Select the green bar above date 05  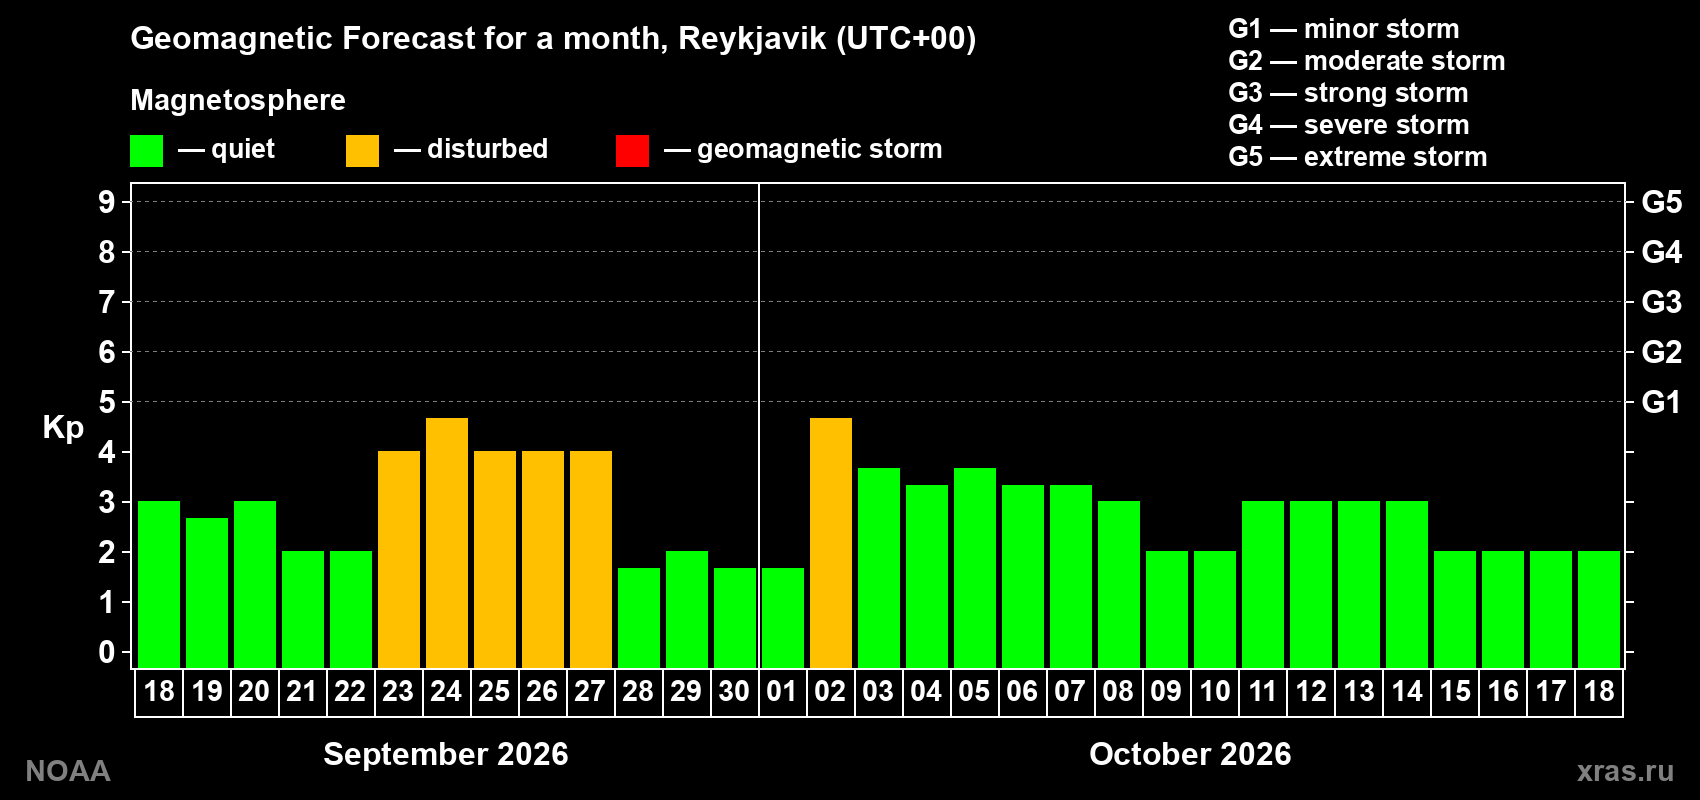(x=975, y=568)
